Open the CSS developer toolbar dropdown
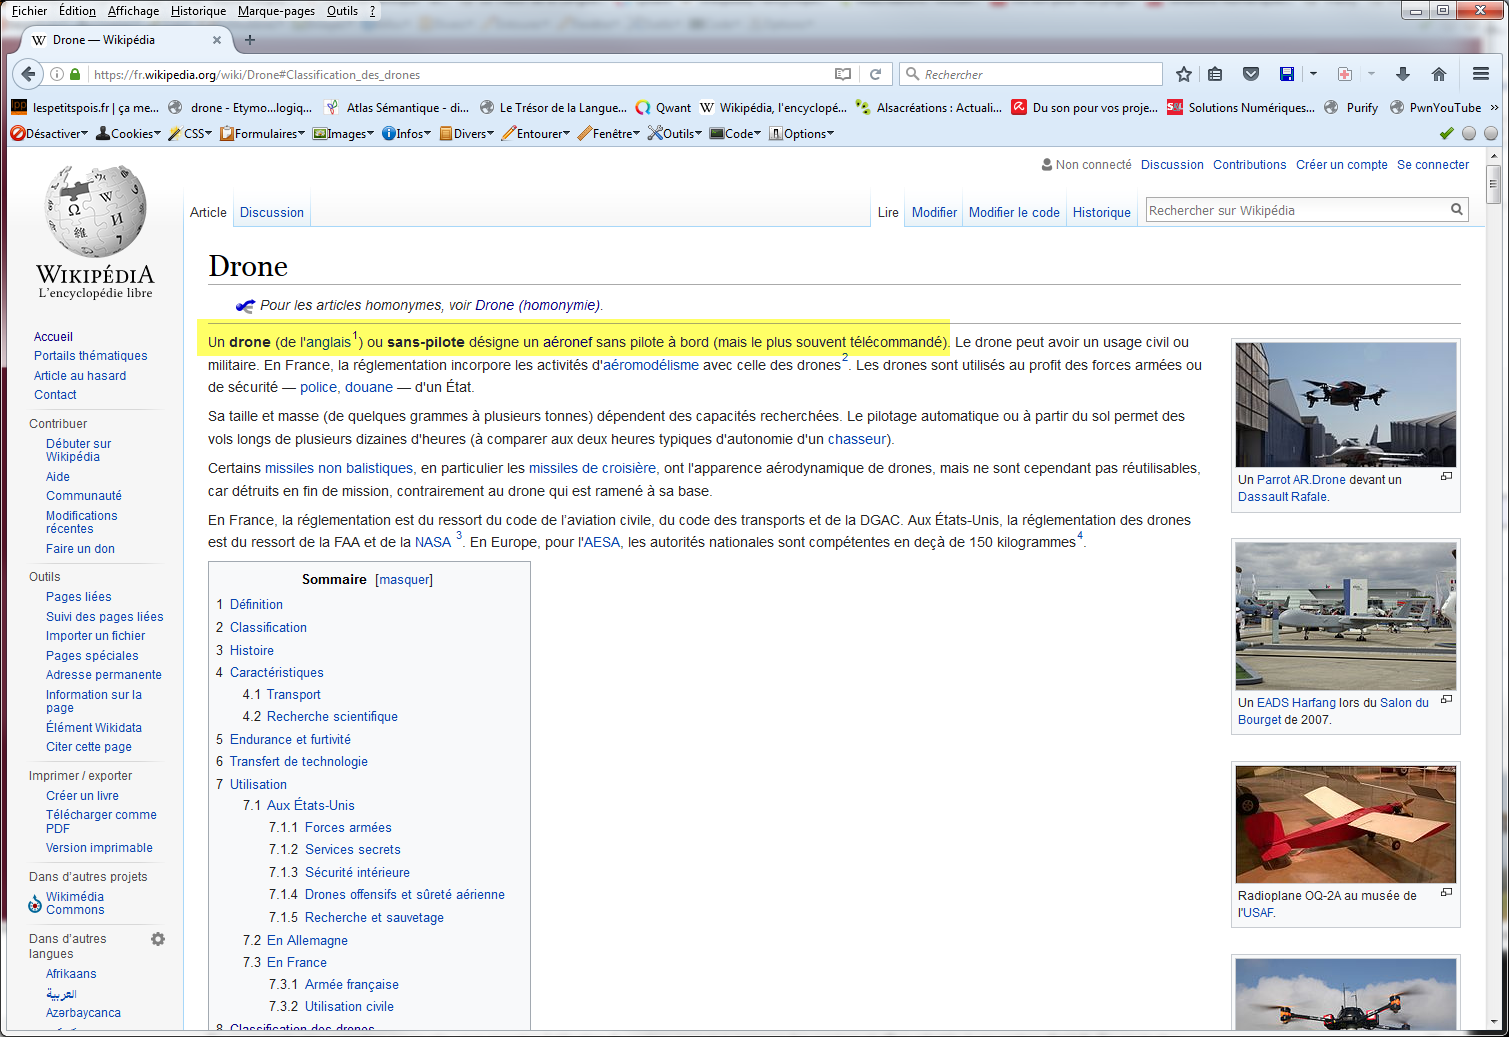 click(x=190, y=134)
